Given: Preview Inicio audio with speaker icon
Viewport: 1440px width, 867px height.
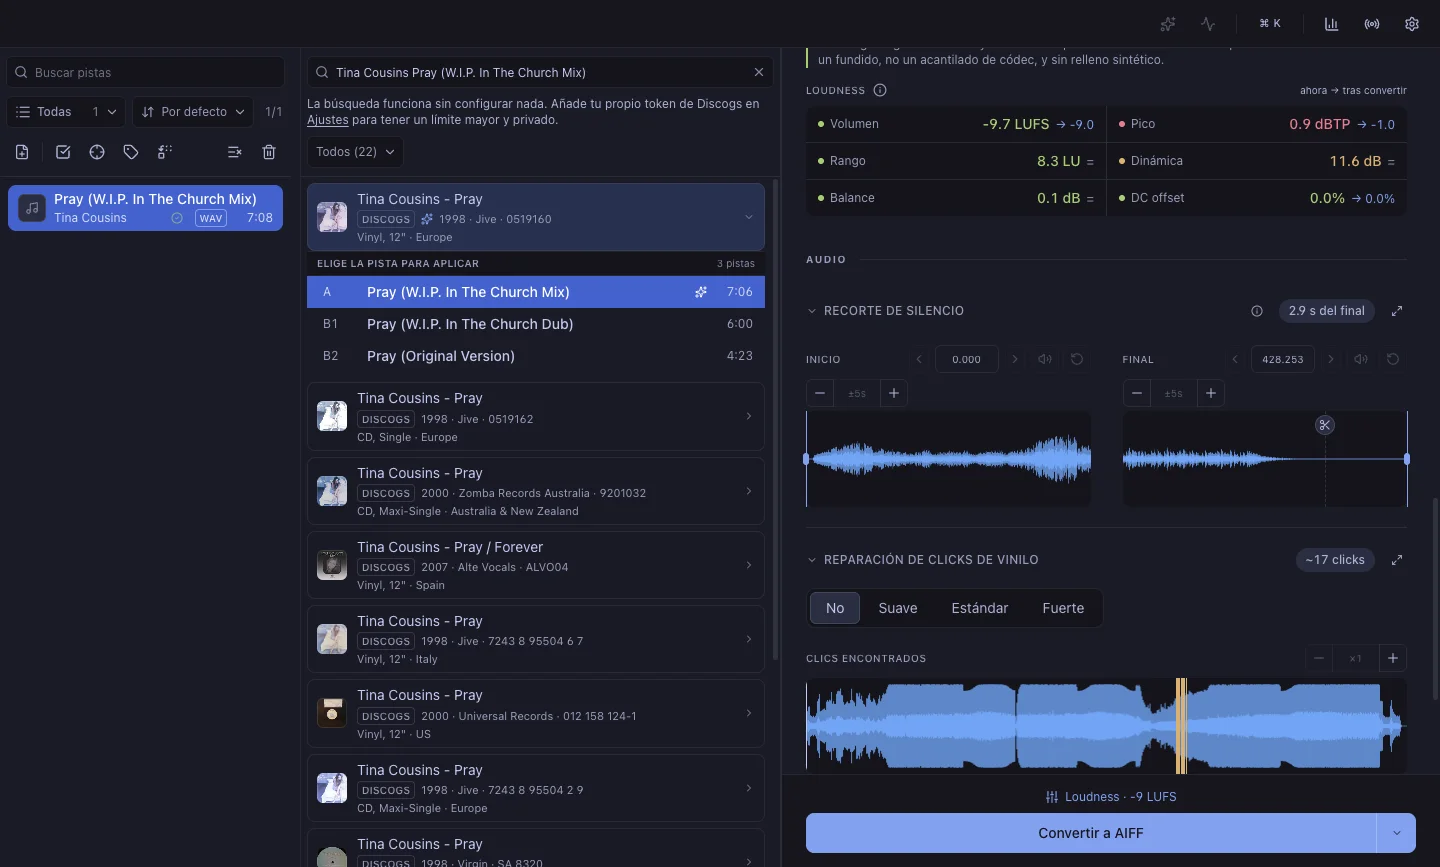Looking at the screenshot, I should [x=1045, y=359].
